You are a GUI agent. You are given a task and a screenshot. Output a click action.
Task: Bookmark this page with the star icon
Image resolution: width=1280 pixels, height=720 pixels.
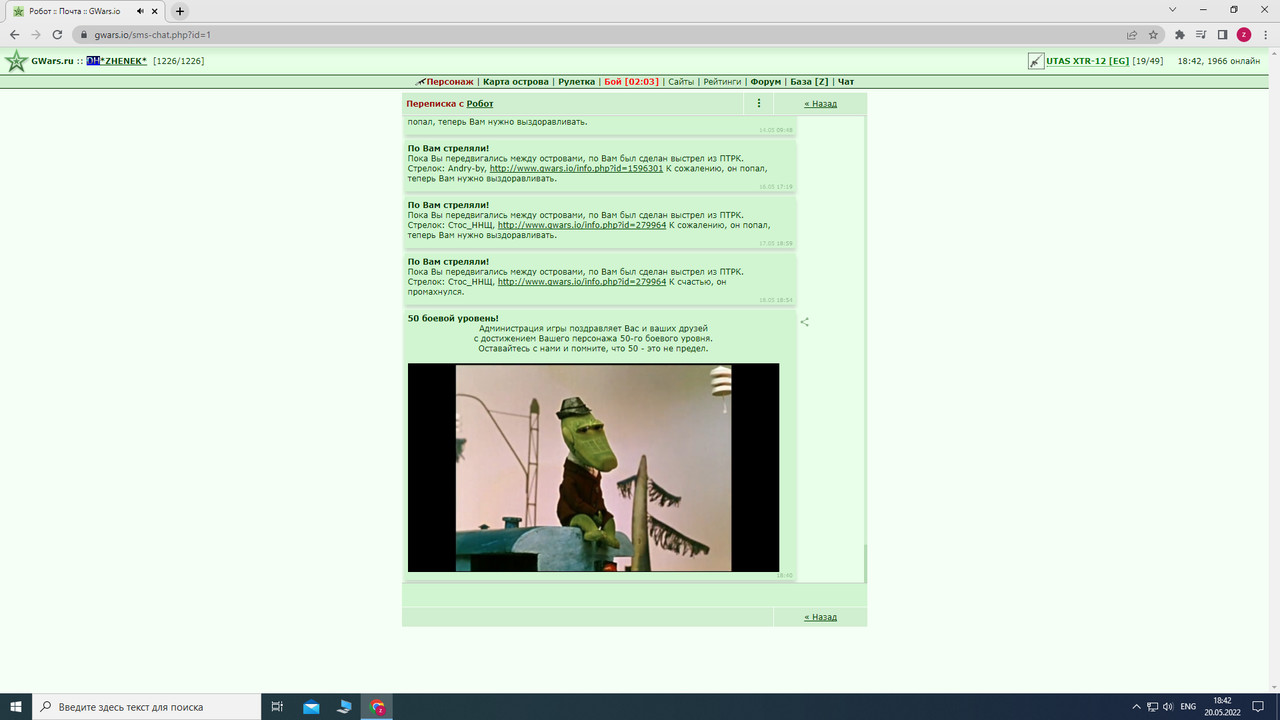[1153, 34]
